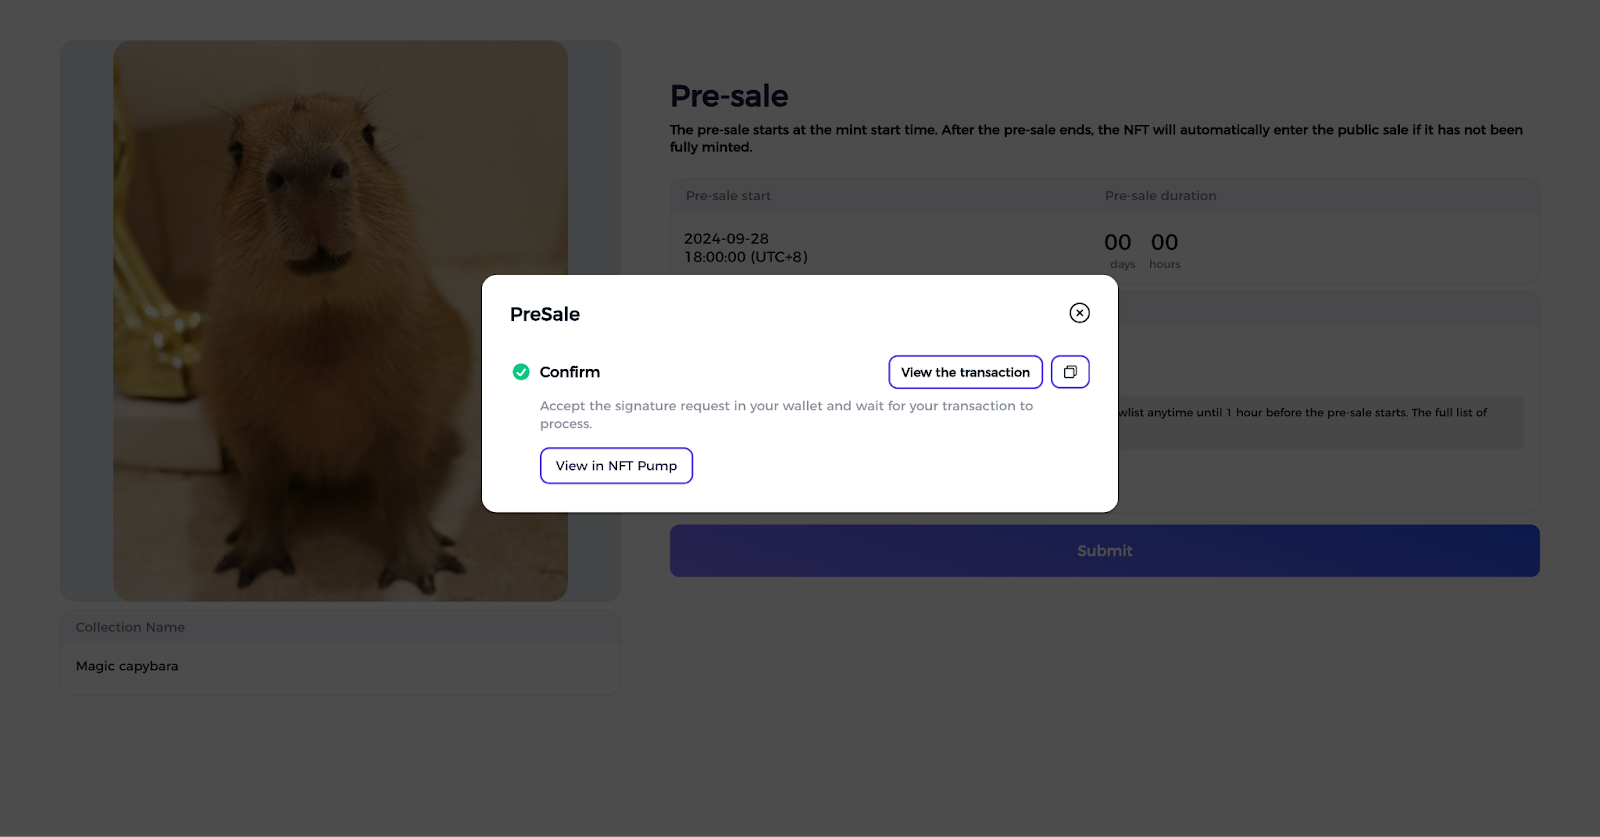Click the pre-sale description paragraph
The image size is (1600, 837).
click(1096, 138)
